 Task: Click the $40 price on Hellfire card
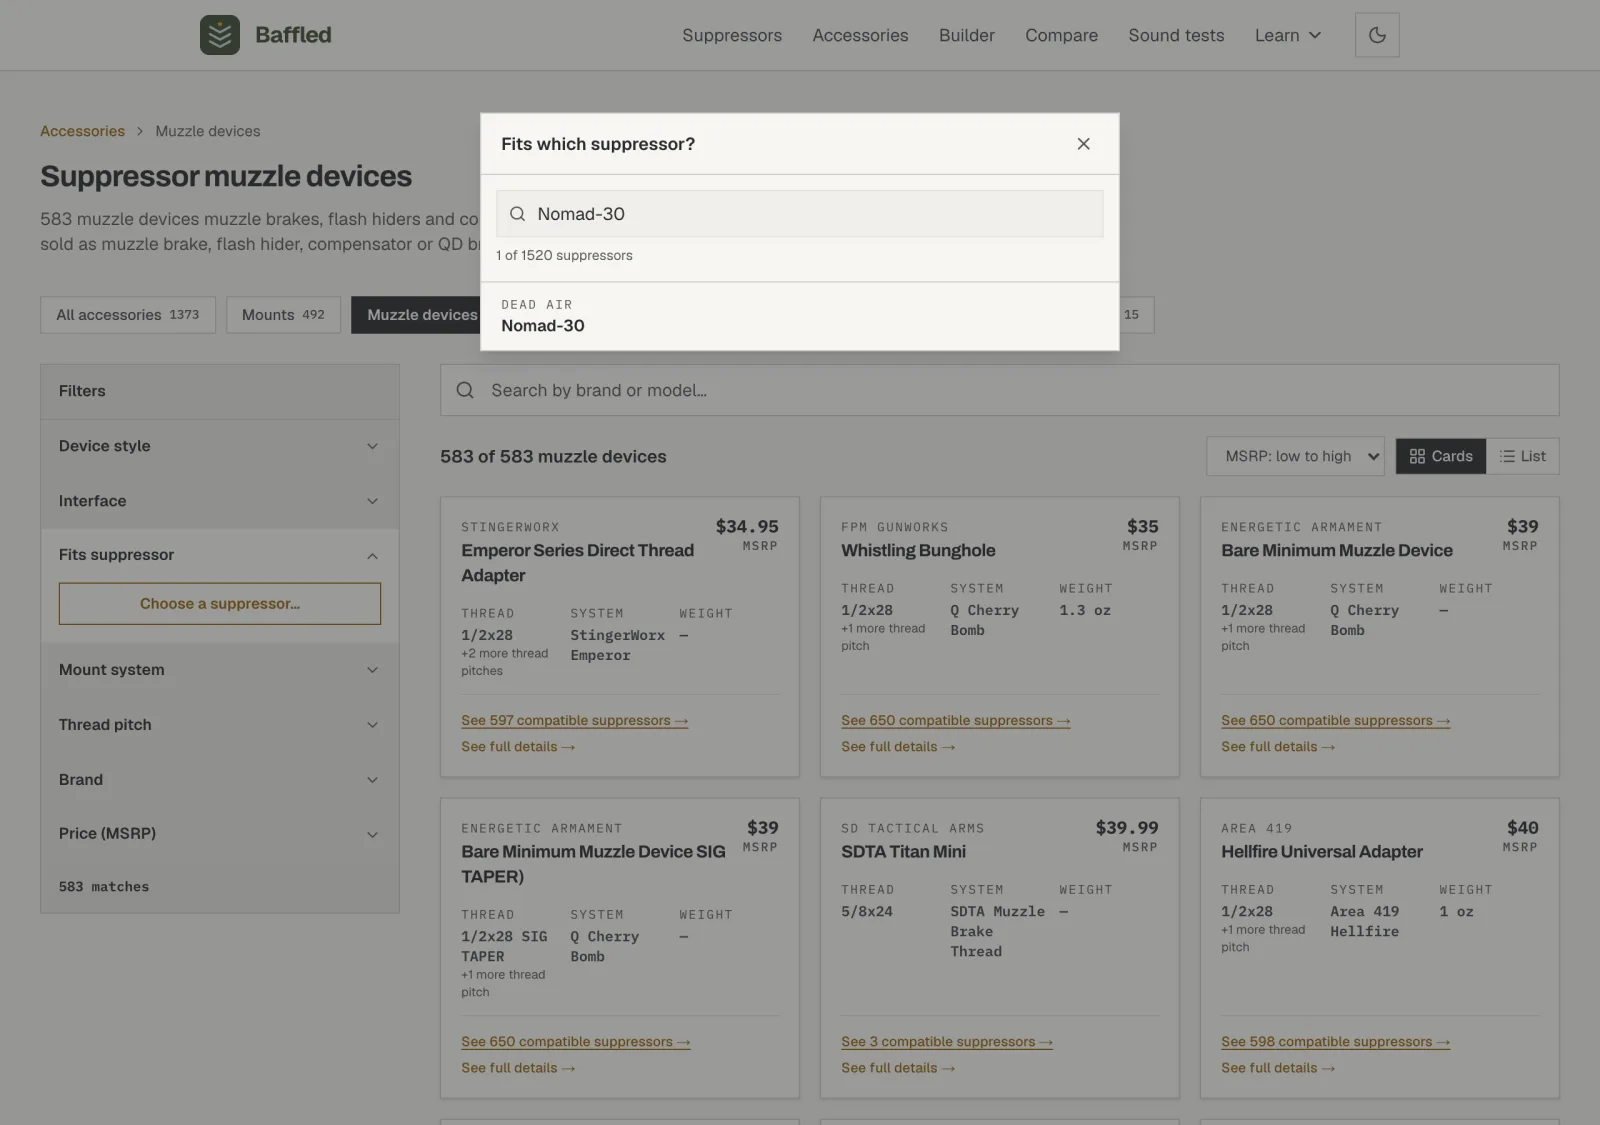1523,828
